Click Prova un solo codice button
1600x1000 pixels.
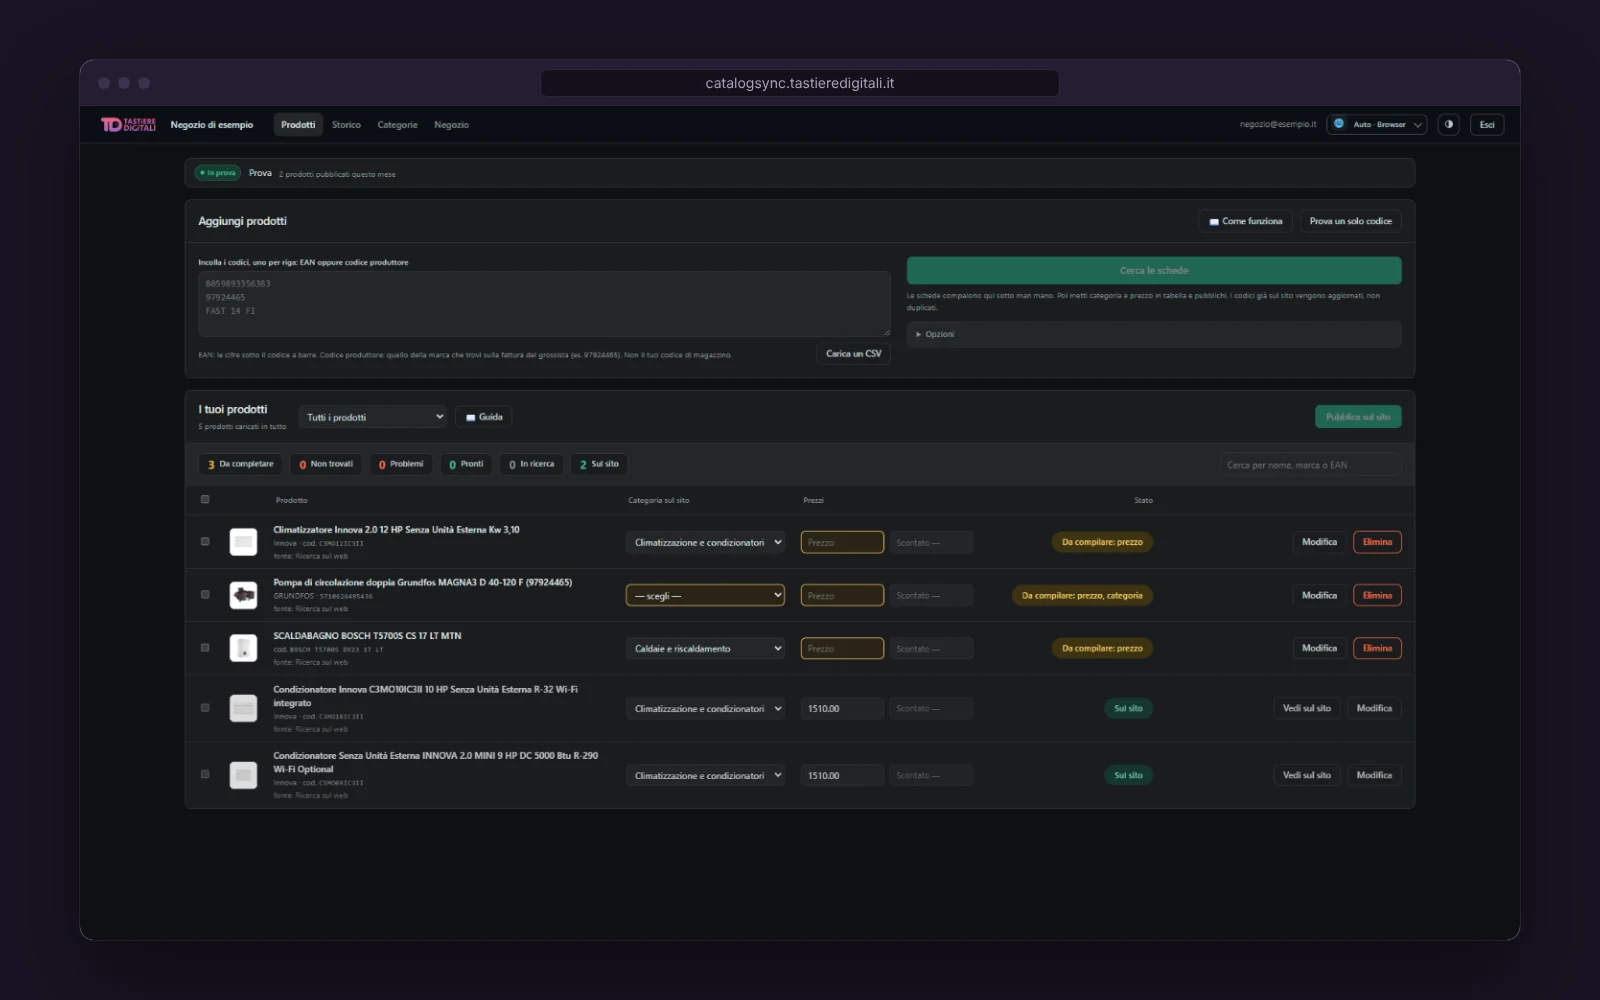tap(1350, 221)
